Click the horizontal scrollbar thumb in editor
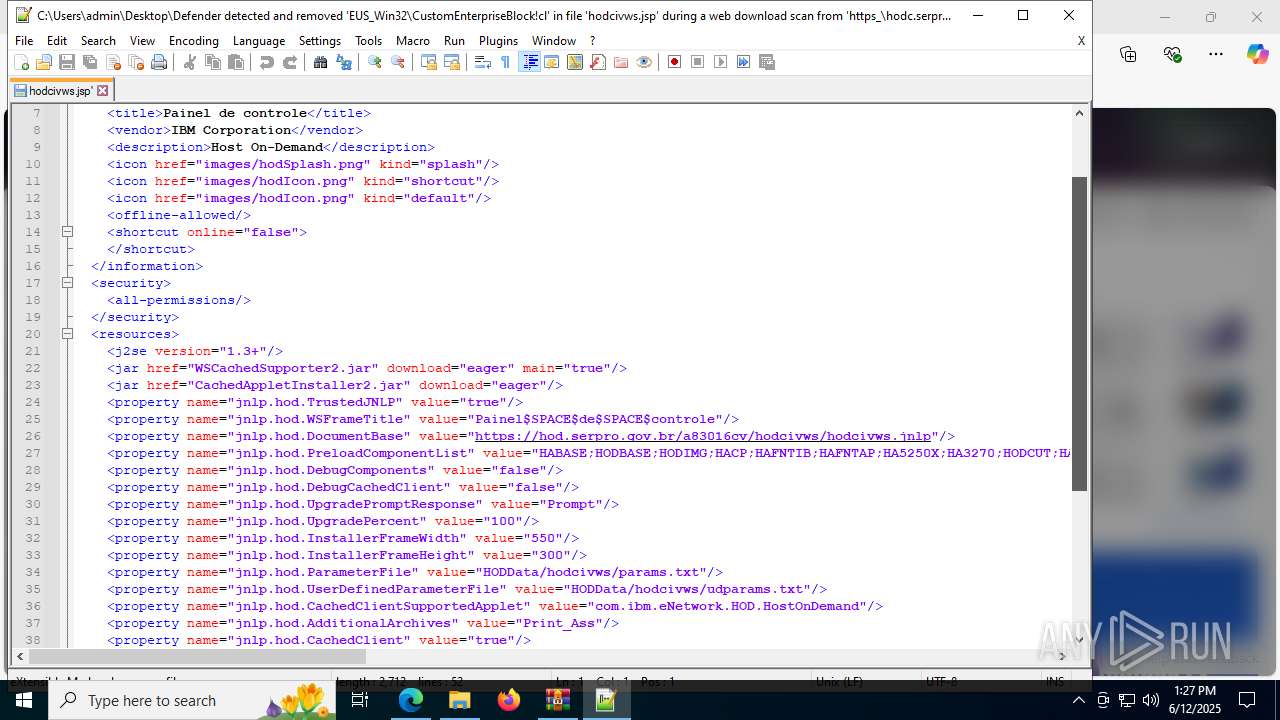1280x720 pixels. click(x=197, y=657)
